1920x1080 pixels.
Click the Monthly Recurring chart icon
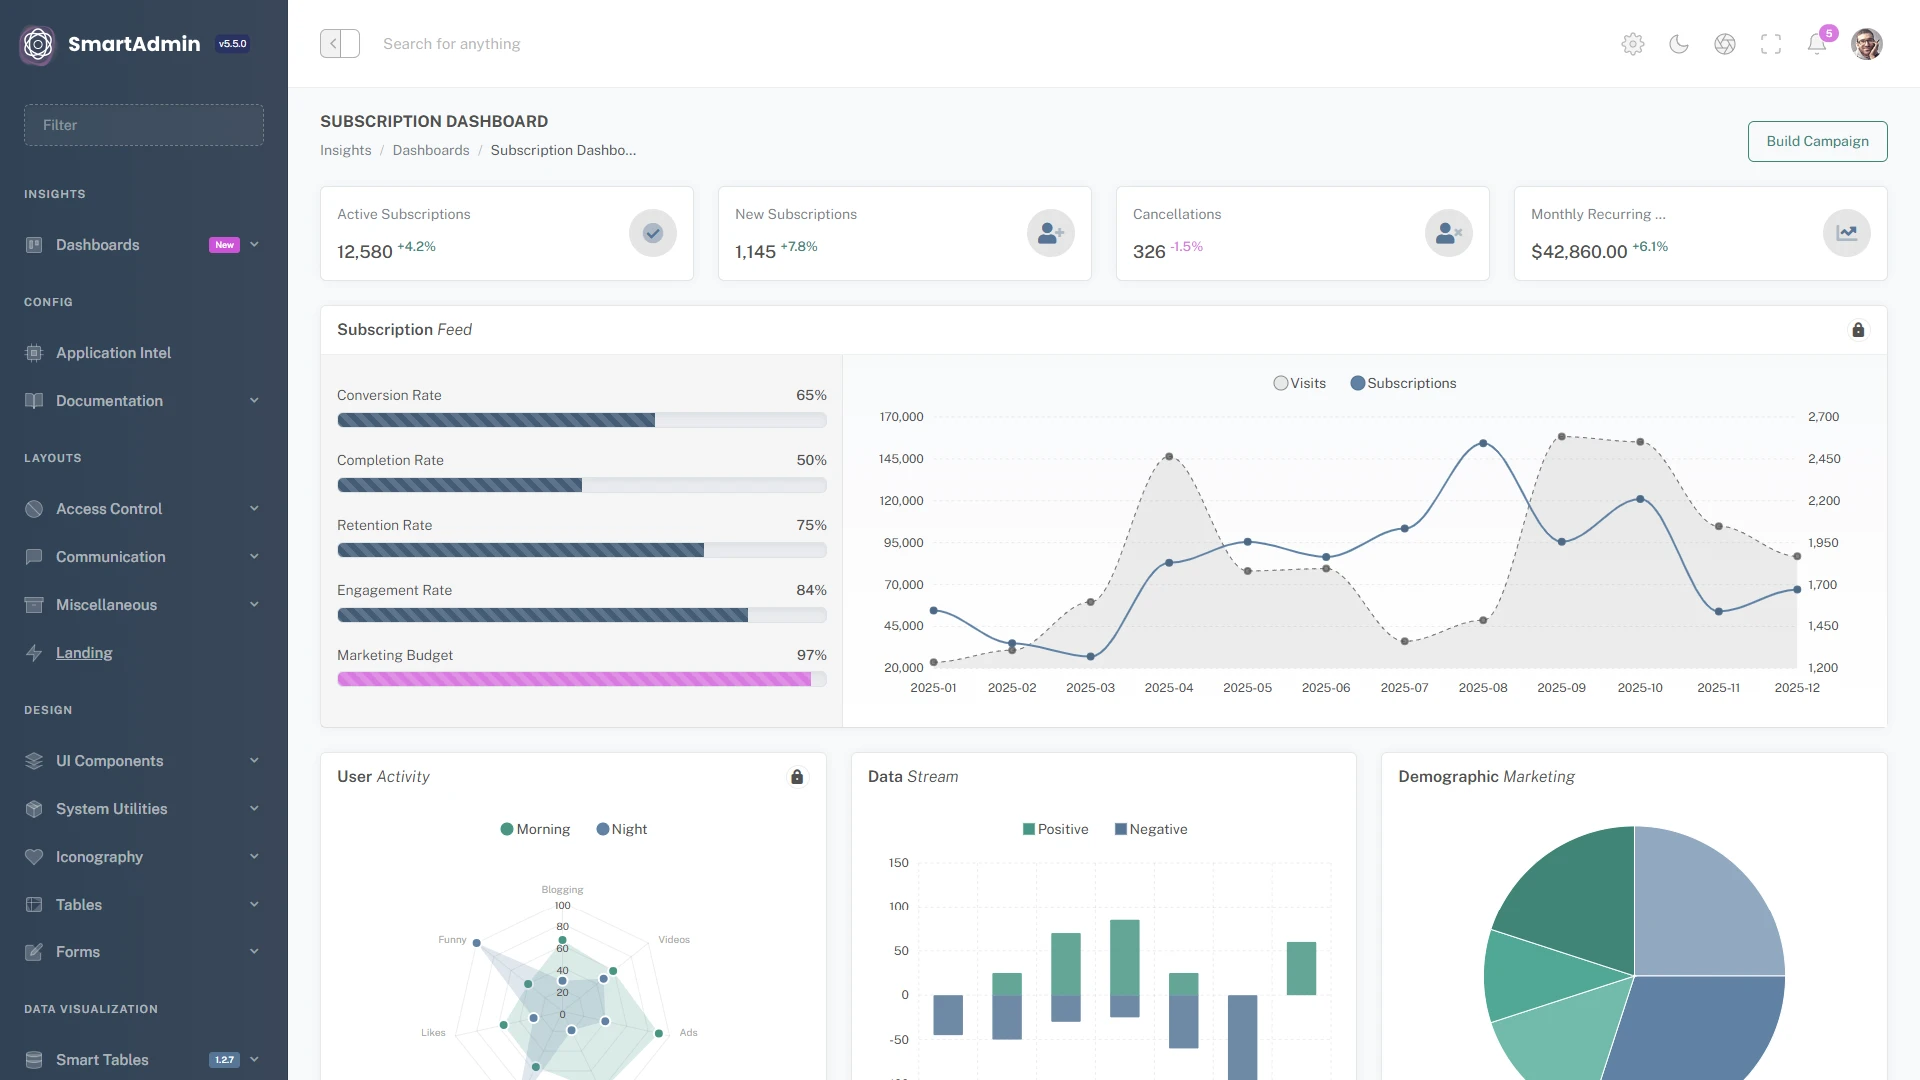click(1847, 233)
